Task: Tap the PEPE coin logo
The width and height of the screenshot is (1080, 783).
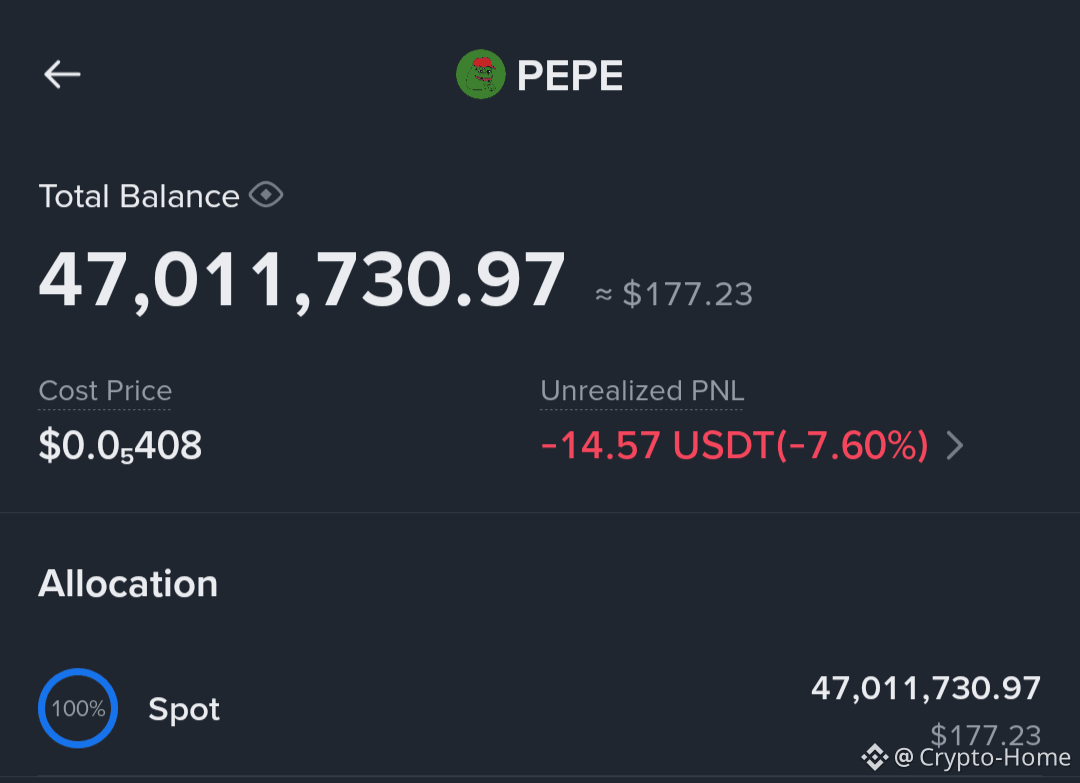Action: coord(481,74)
